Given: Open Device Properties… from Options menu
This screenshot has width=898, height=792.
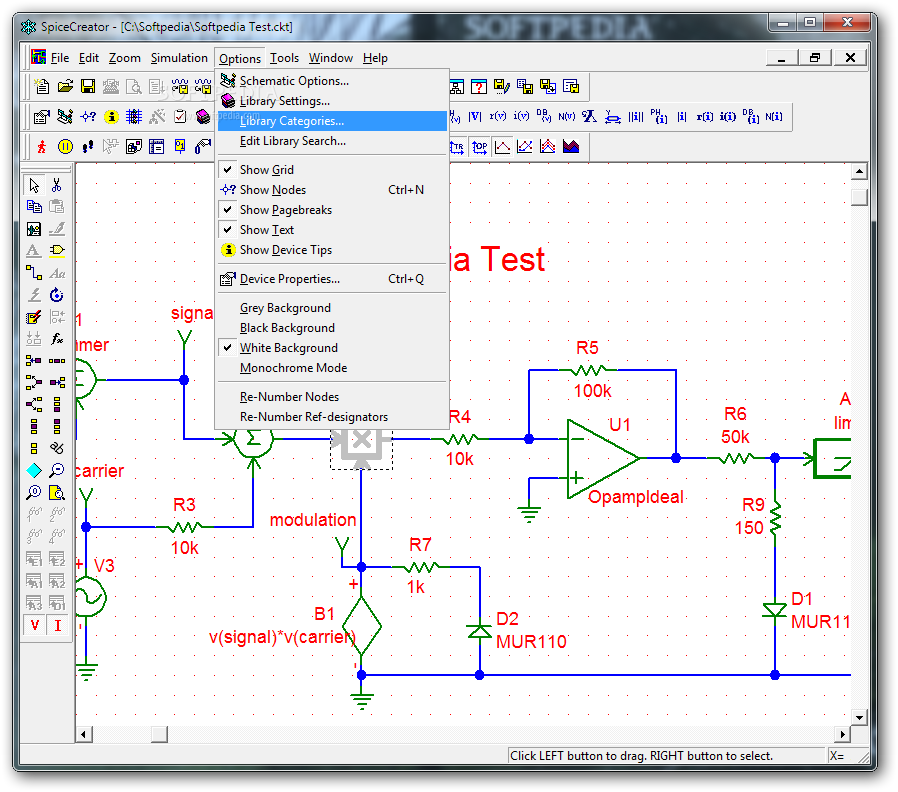Looking at the screenshot, I should tap(332, 279).
